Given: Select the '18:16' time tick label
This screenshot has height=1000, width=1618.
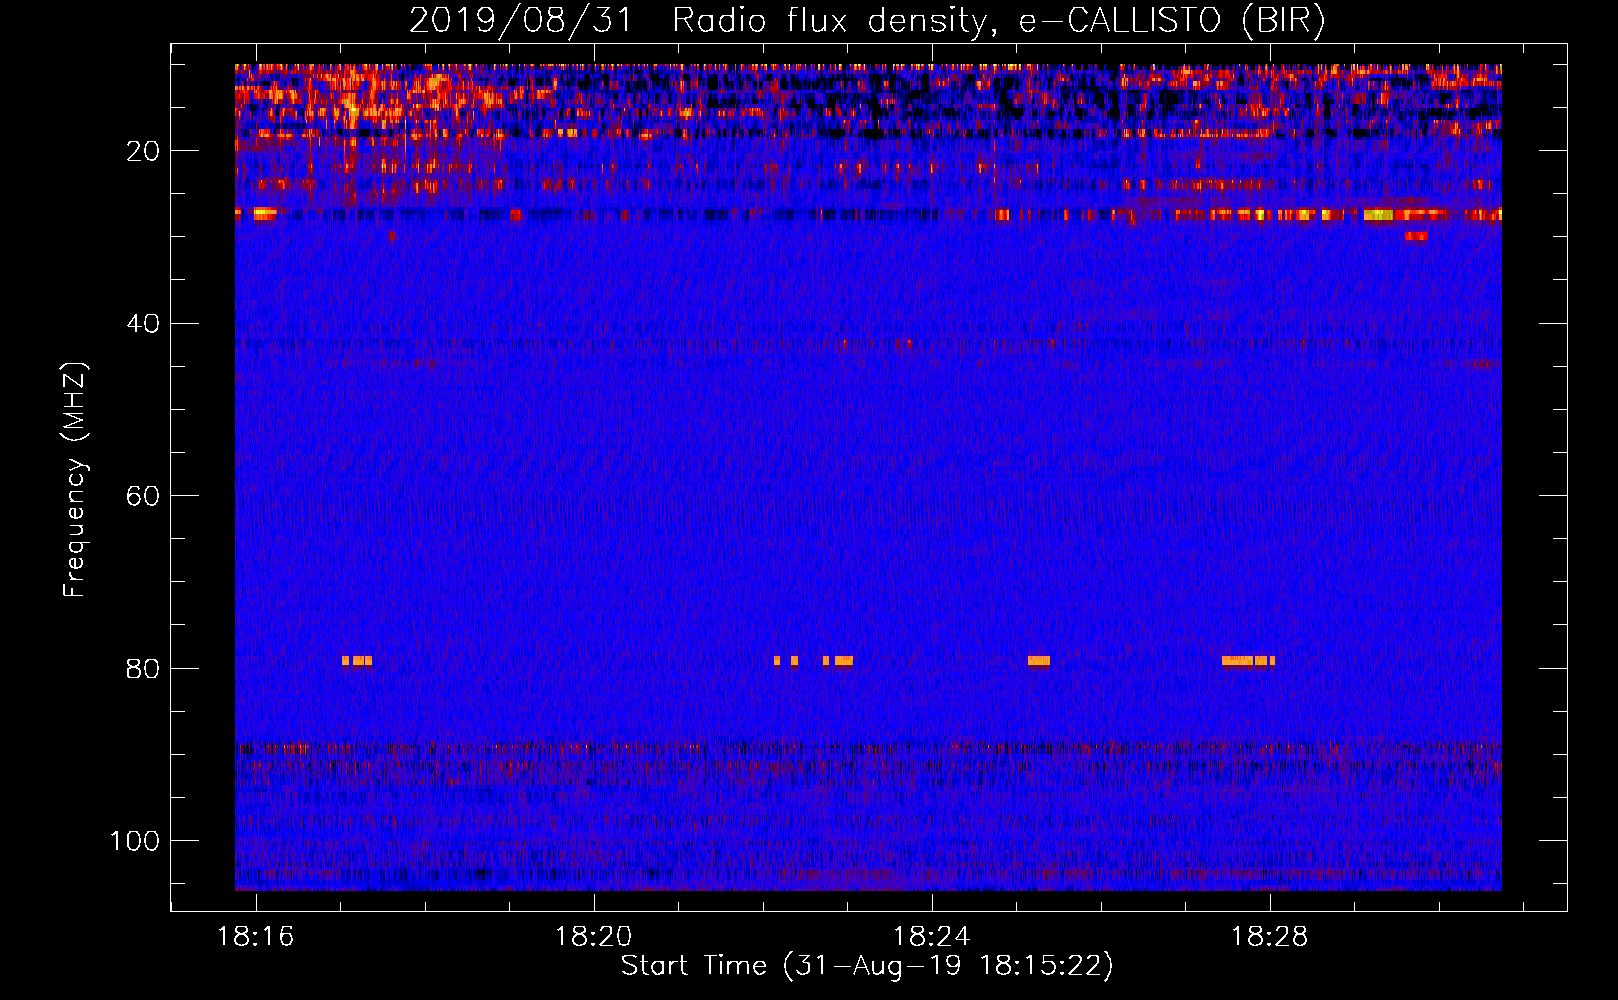Looking at the screenshot, I should tap(256, 937).
